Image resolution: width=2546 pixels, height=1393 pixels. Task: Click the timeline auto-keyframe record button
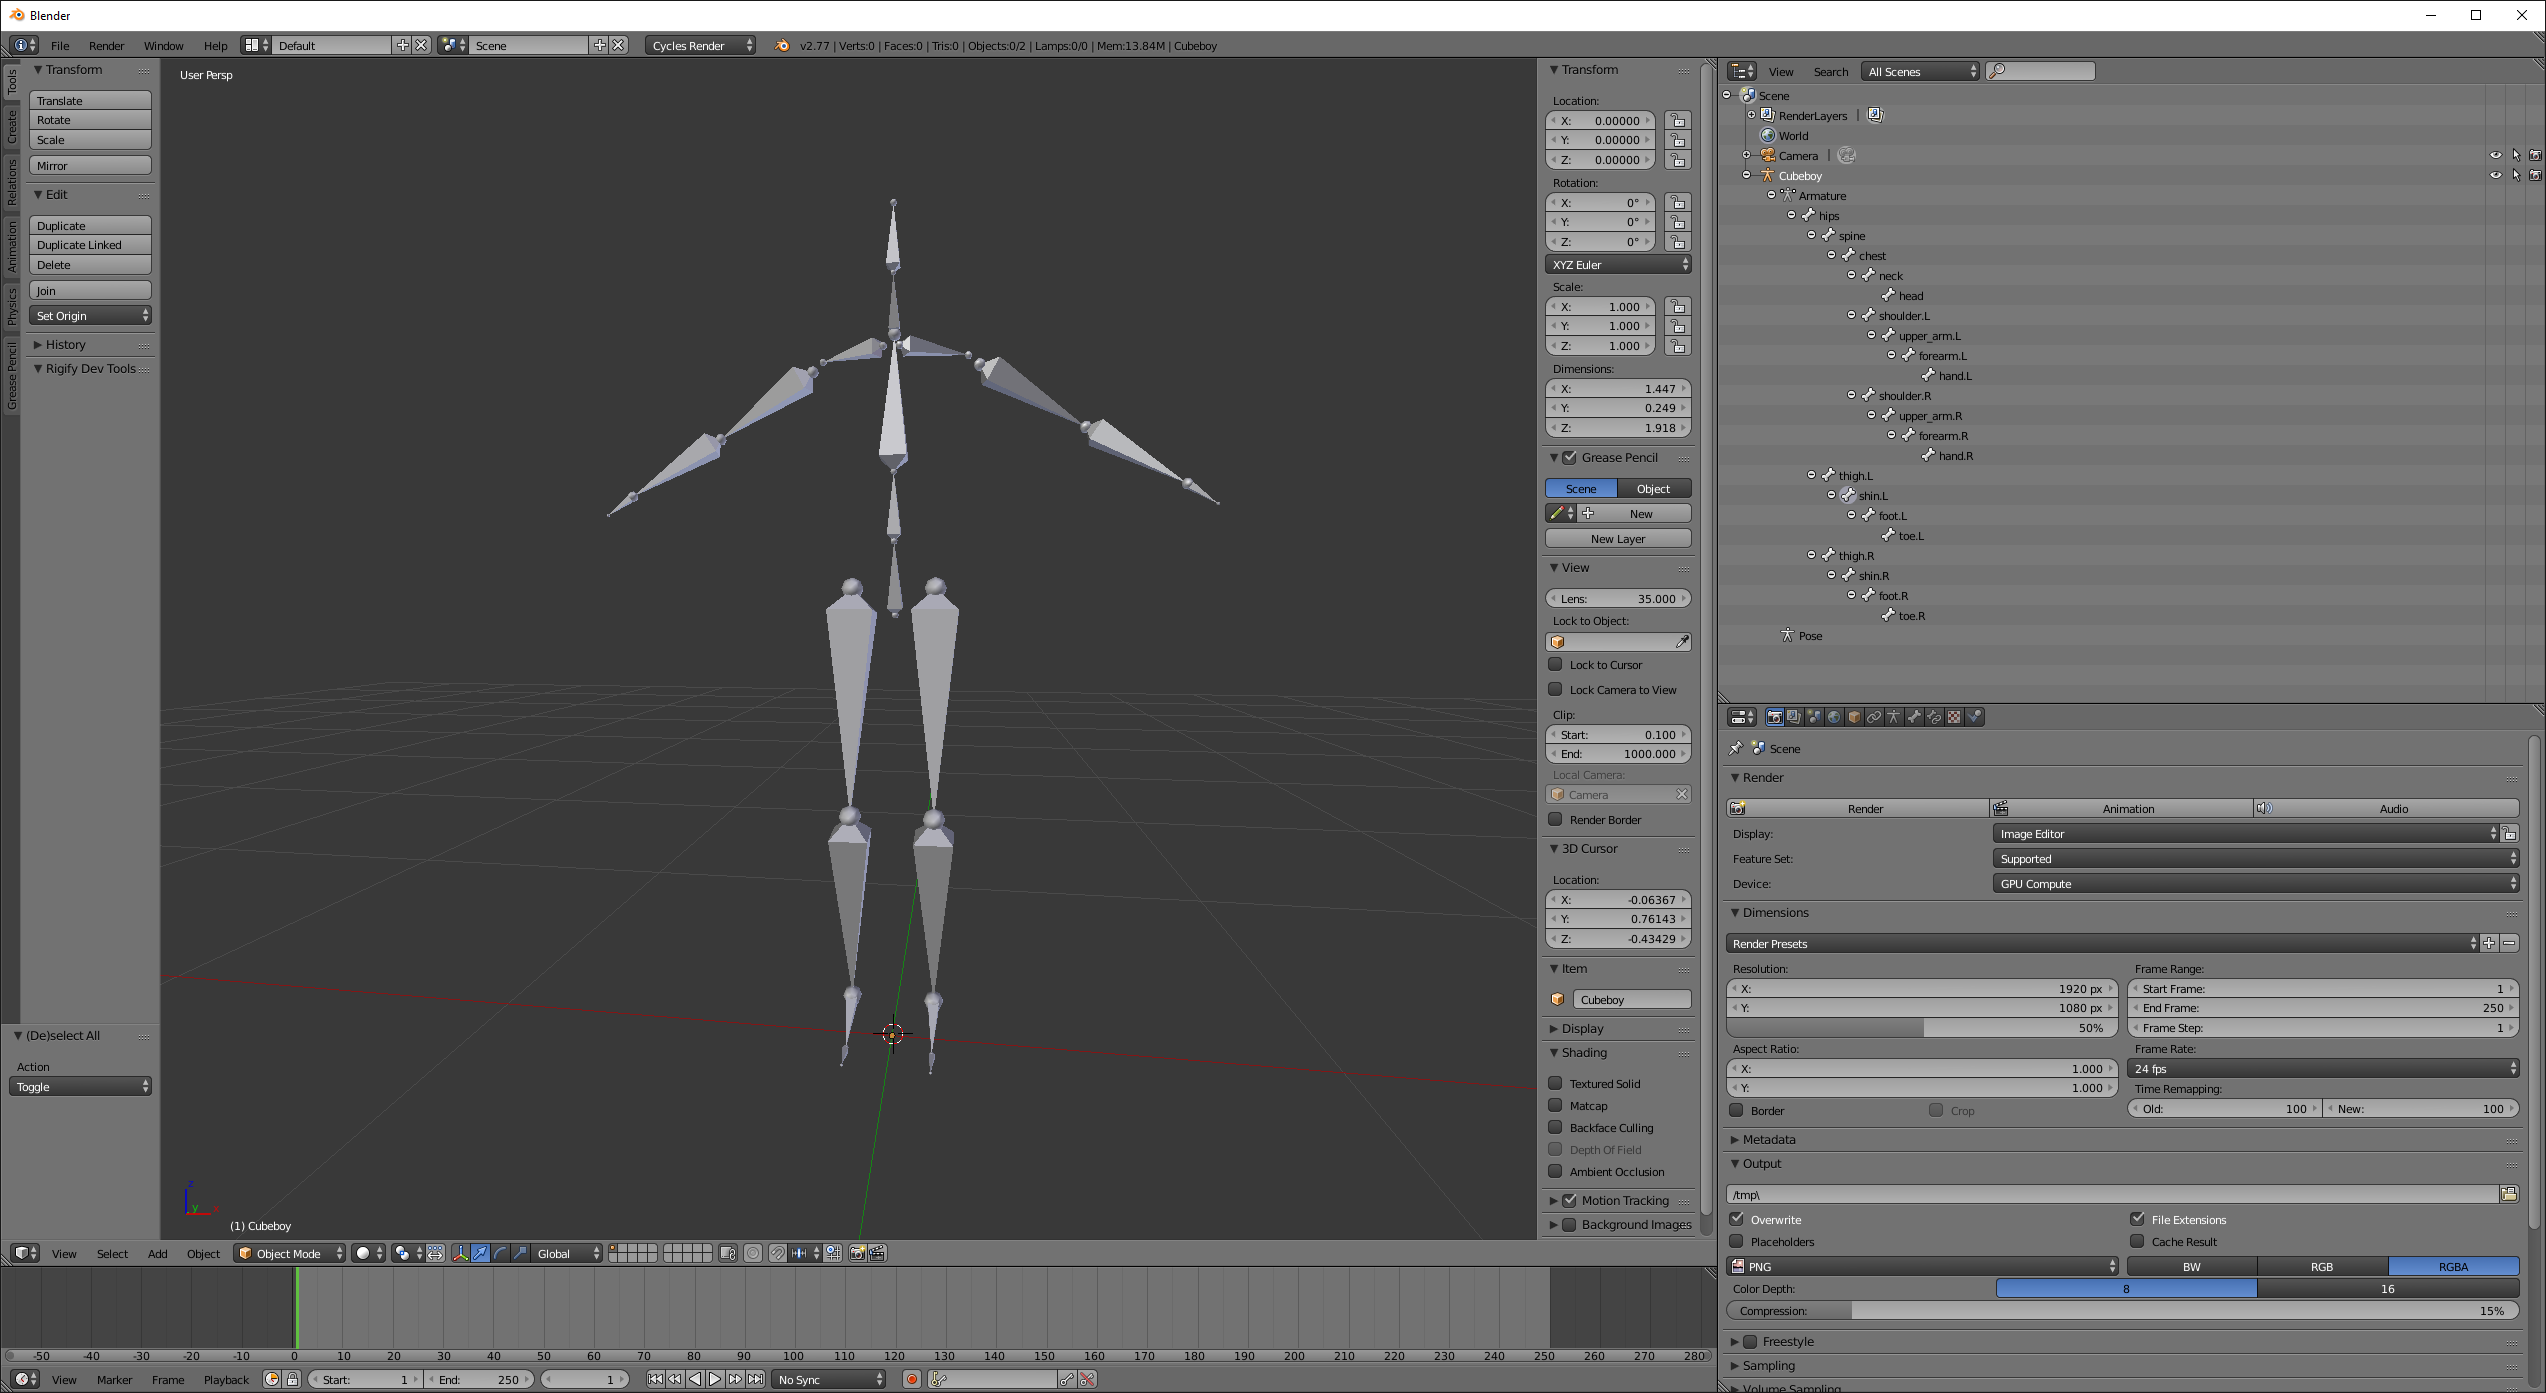912,1379
